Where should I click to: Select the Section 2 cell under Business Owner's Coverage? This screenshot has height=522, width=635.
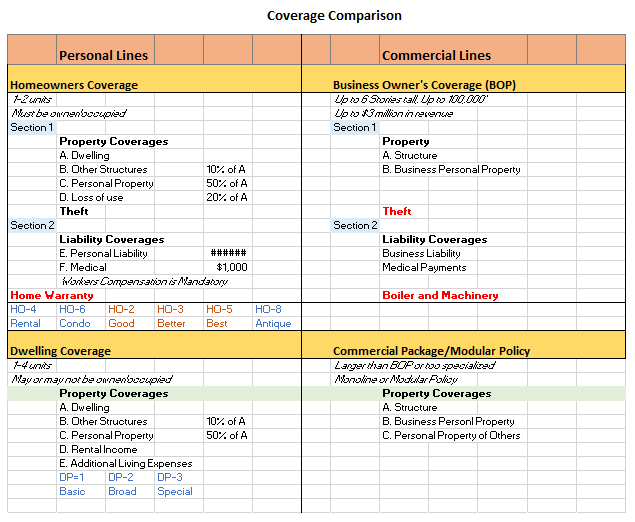click(x=355, y=225)
